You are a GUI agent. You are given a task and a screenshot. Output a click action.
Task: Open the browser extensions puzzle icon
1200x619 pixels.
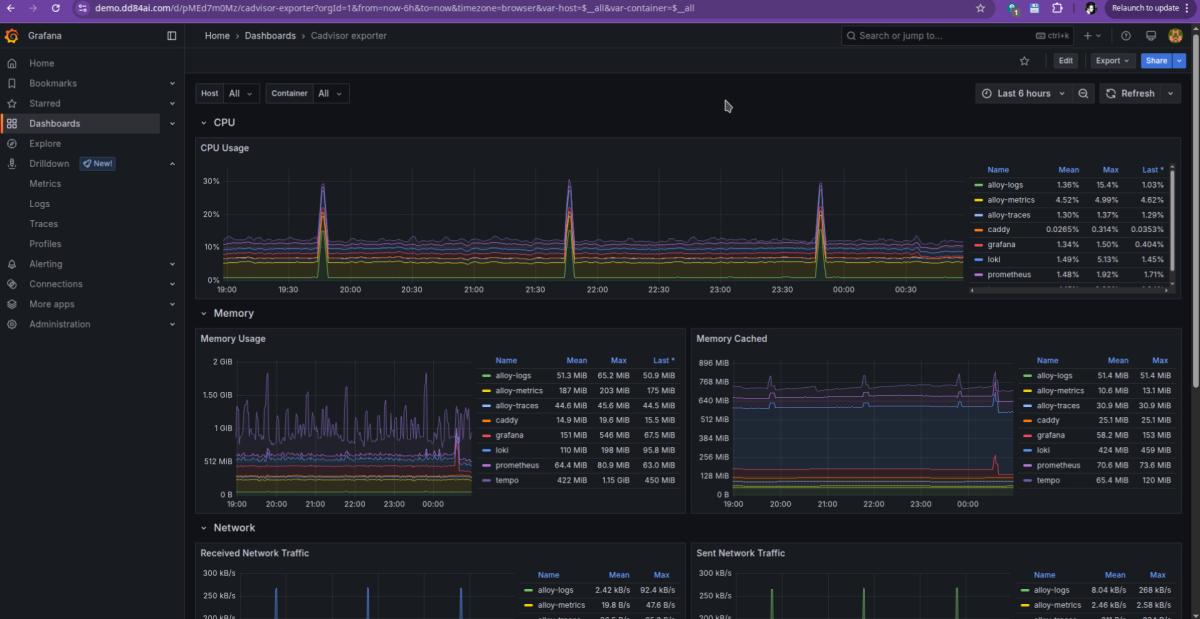(1058, 8)
